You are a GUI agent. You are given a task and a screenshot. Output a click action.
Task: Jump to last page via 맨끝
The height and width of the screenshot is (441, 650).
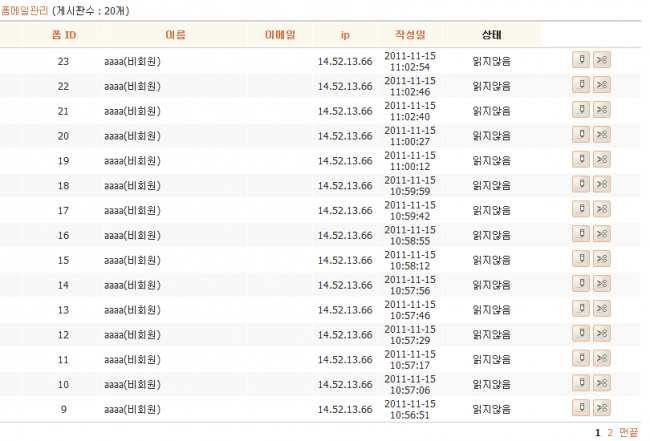[x=628, y=433]
